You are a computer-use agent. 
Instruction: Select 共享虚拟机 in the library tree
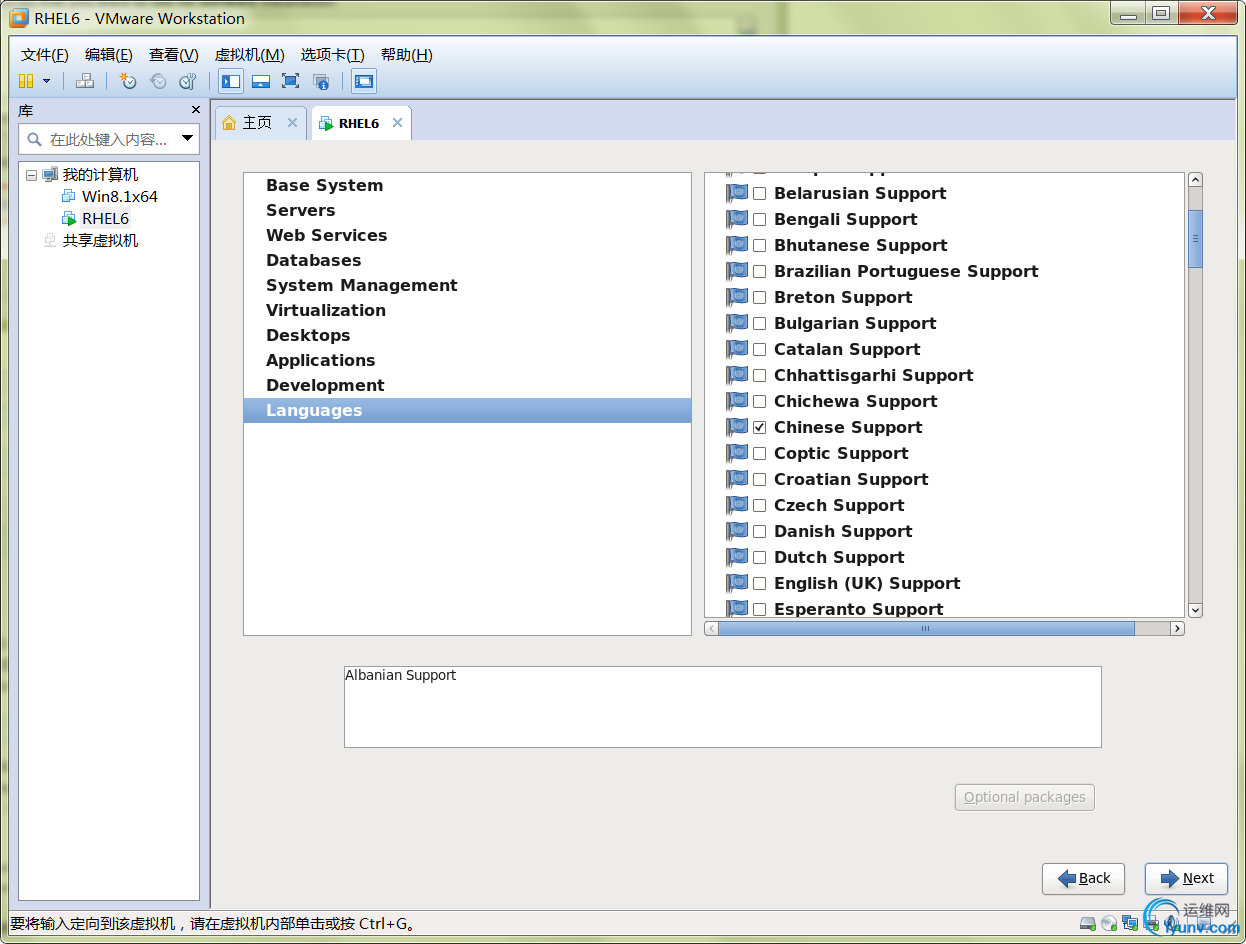(100, 240)
